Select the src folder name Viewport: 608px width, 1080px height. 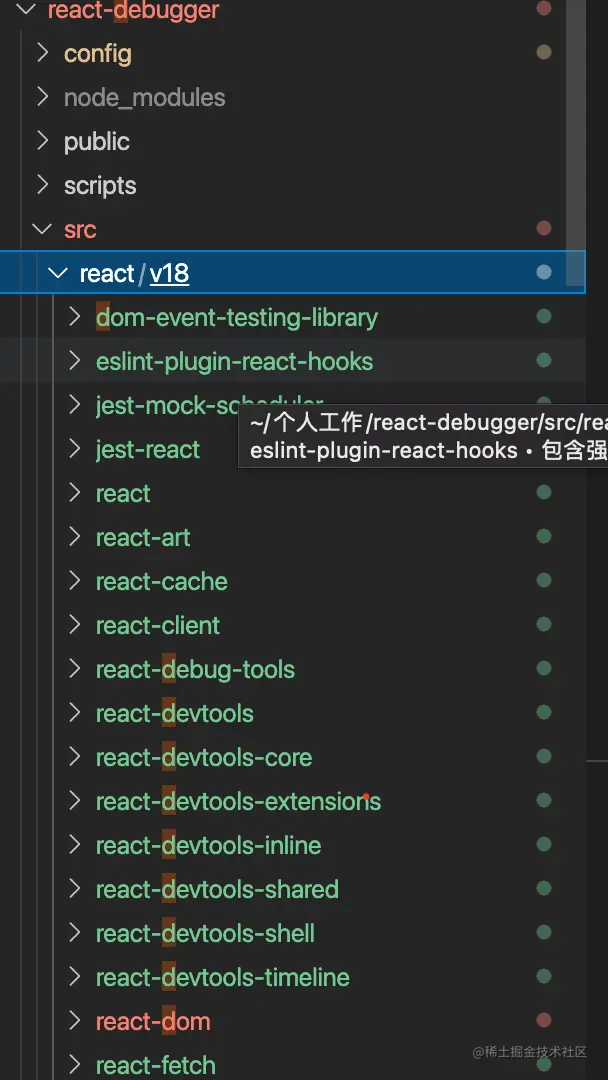[x=80, y=230]
